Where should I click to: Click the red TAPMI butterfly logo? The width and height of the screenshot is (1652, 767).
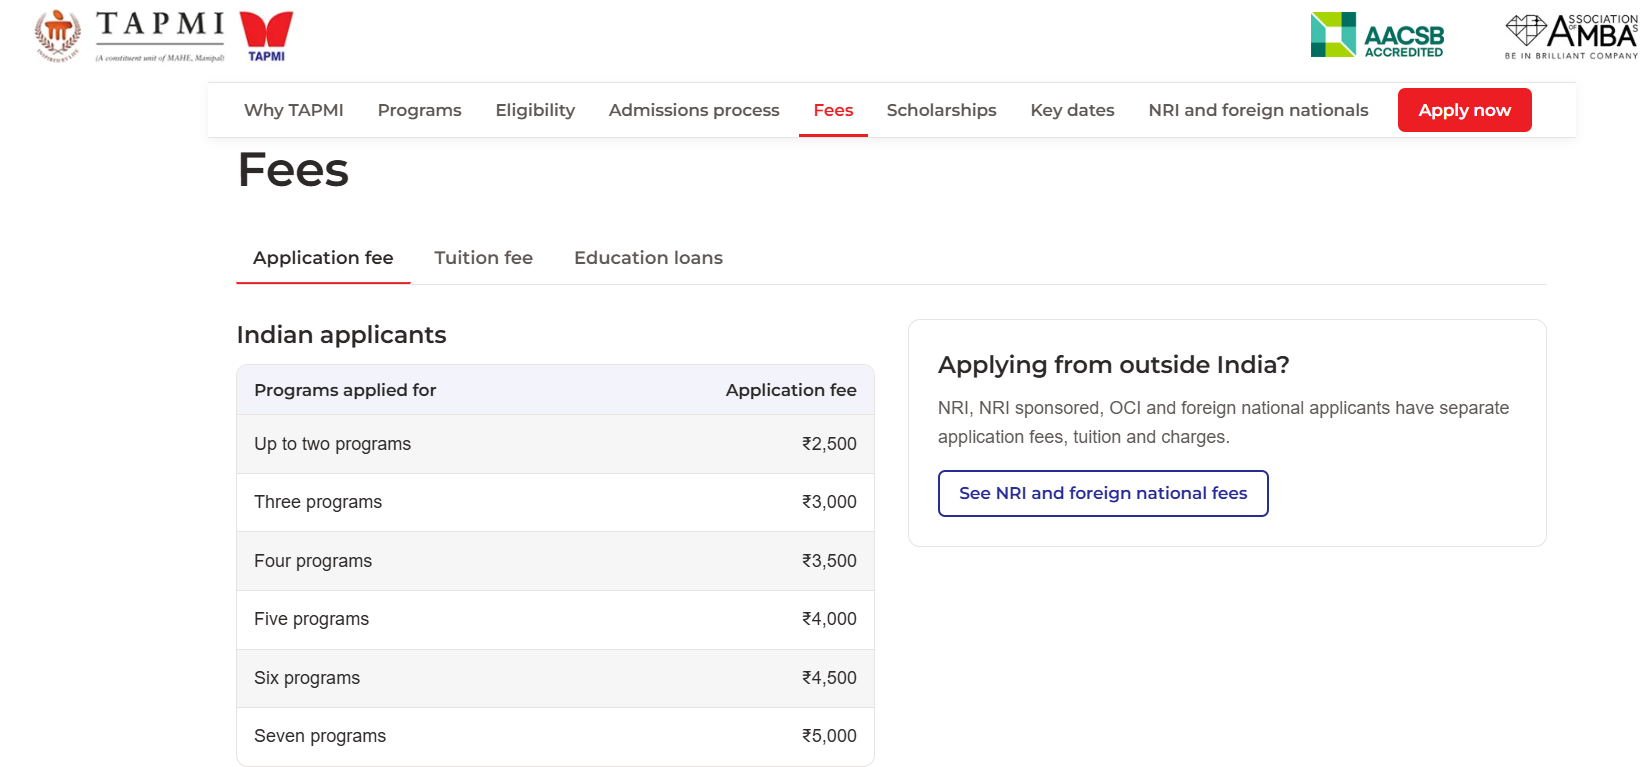(267, 37)
